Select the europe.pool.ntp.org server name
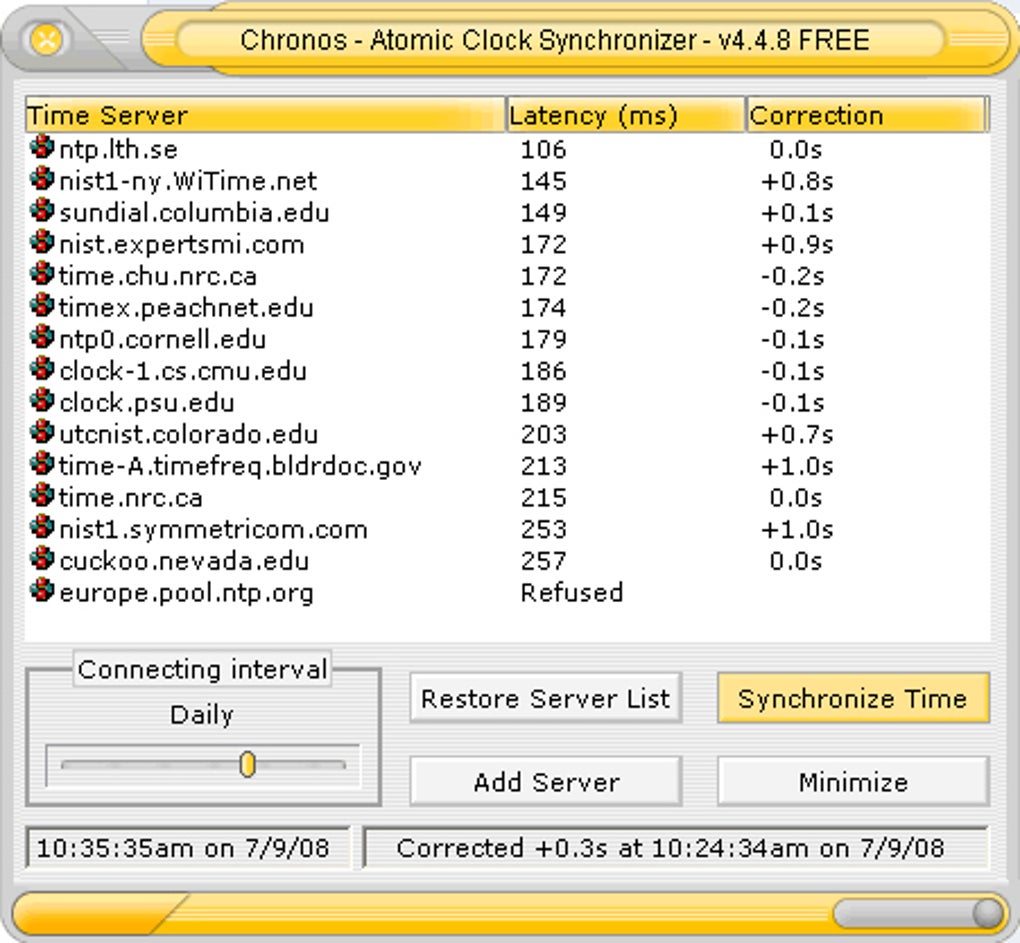The width and height of the screenshot is (1020, 943). pyautogui.click(x=186, y=593)
